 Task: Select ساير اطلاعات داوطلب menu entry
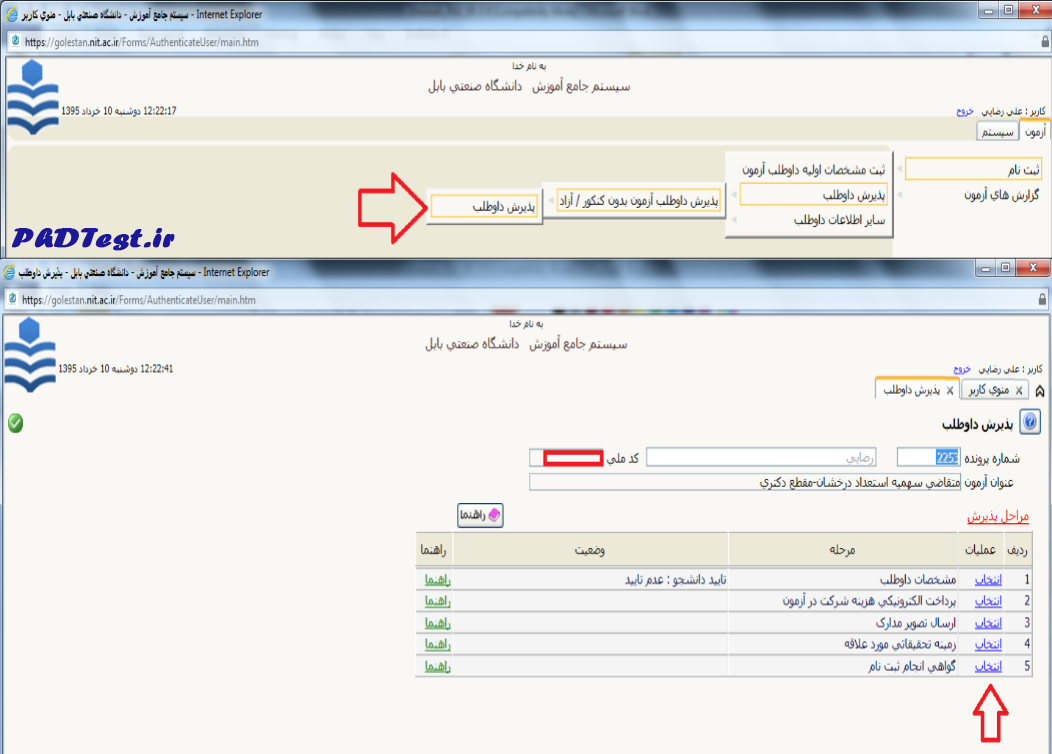[x=839, y=220]
